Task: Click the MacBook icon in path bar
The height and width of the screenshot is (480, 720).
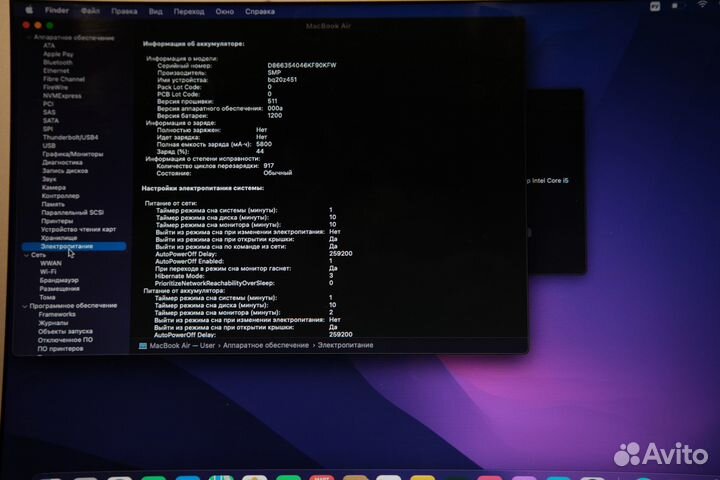Action: 143,346
